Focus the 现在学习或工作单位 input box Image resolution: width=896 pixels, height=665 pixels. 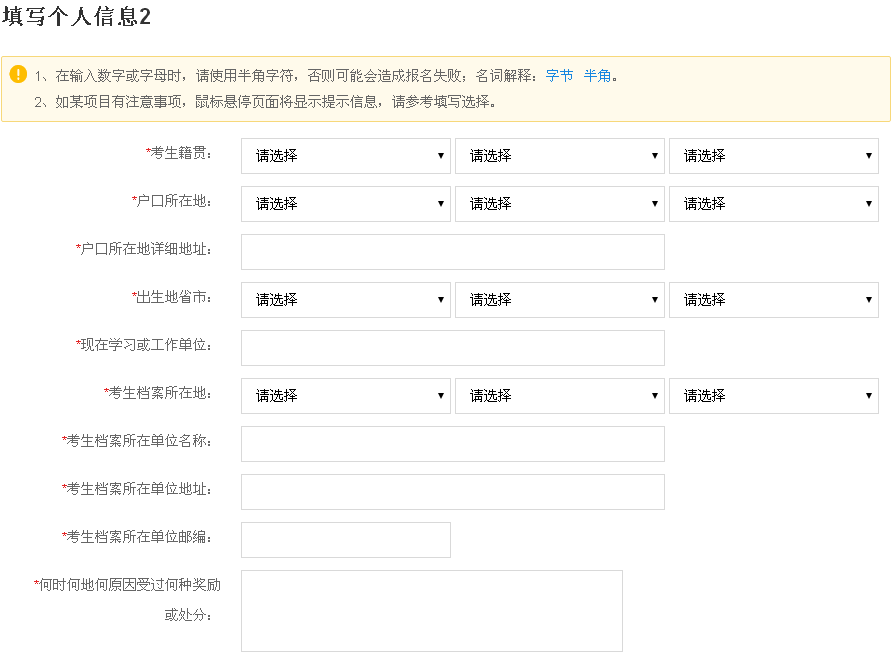click(x=452, y=348)
